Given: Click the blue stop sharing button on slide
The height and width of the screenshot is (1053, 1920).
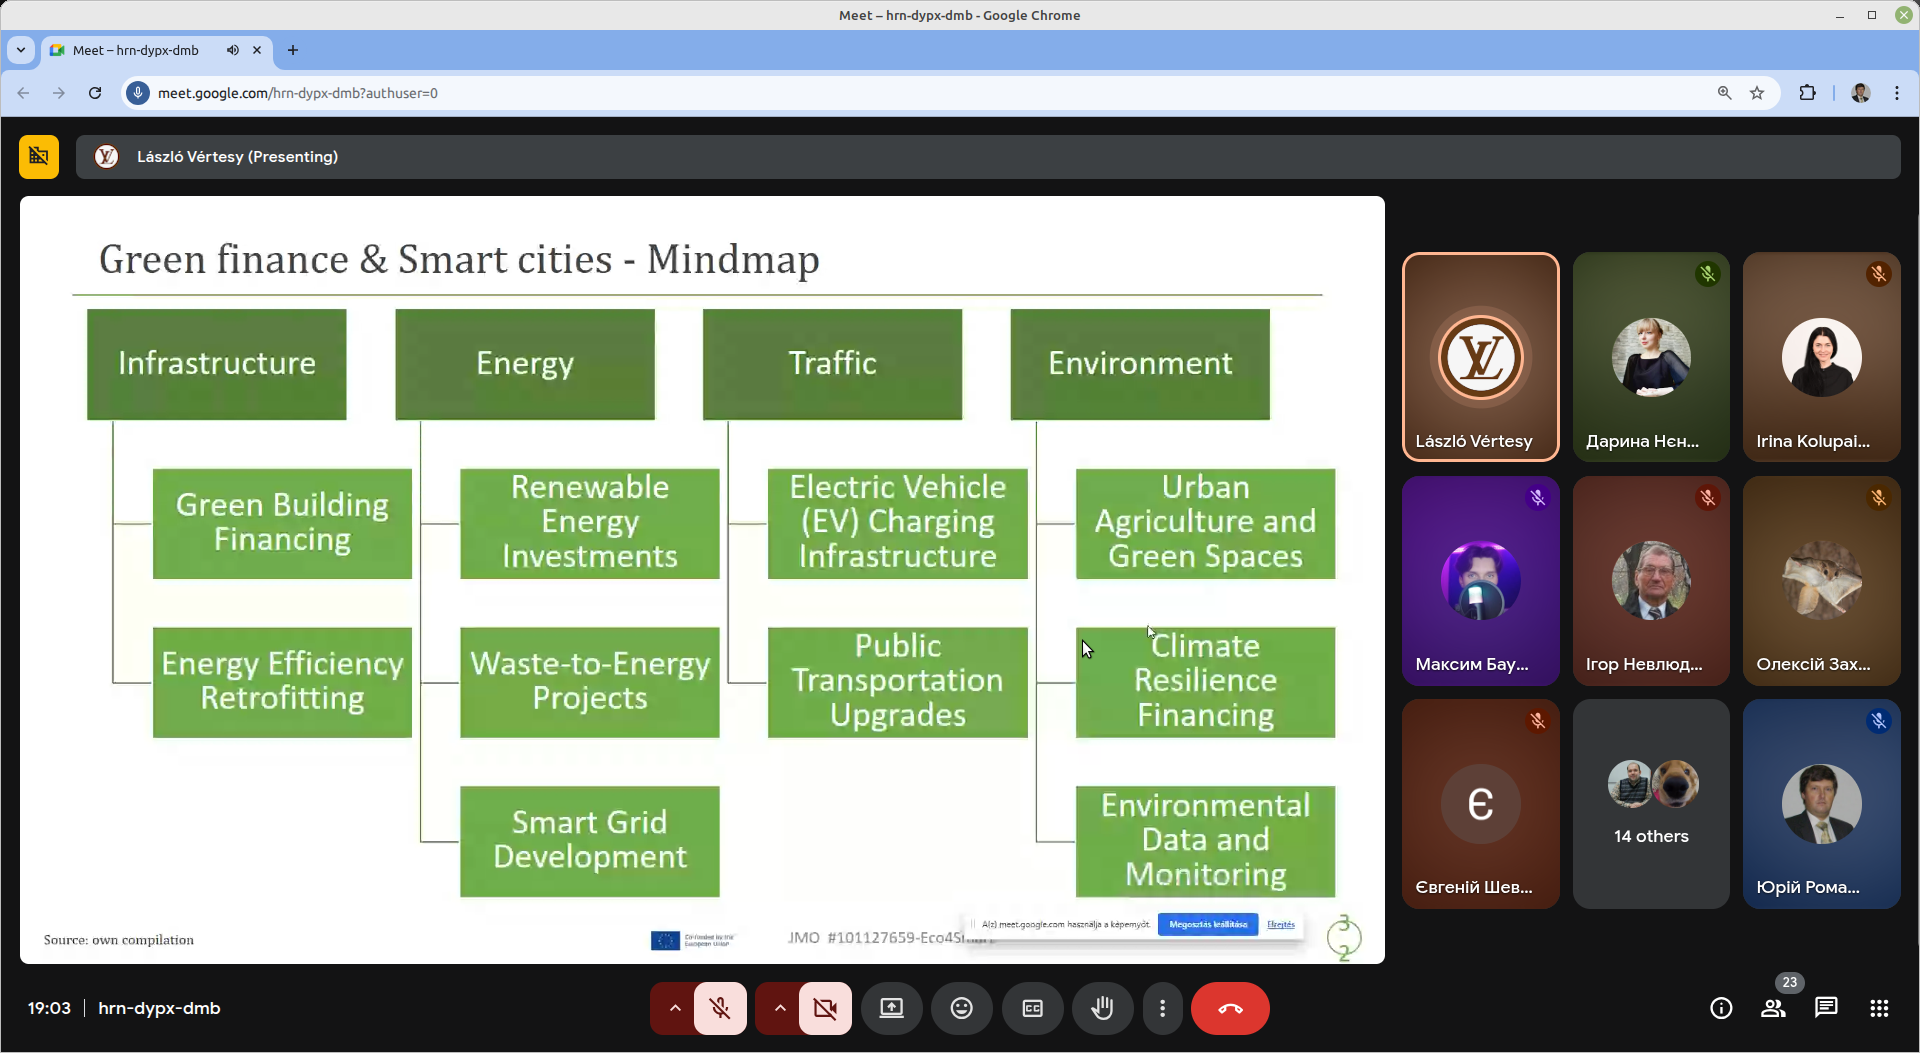Looking at the screenshot, I should tap(1207, 924).
